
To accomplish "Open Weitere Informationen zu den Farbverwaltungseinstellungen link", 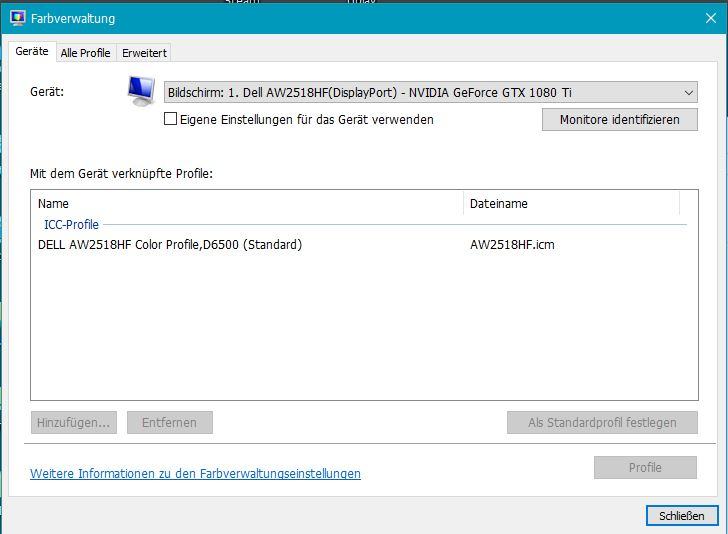I will (195, 473).
